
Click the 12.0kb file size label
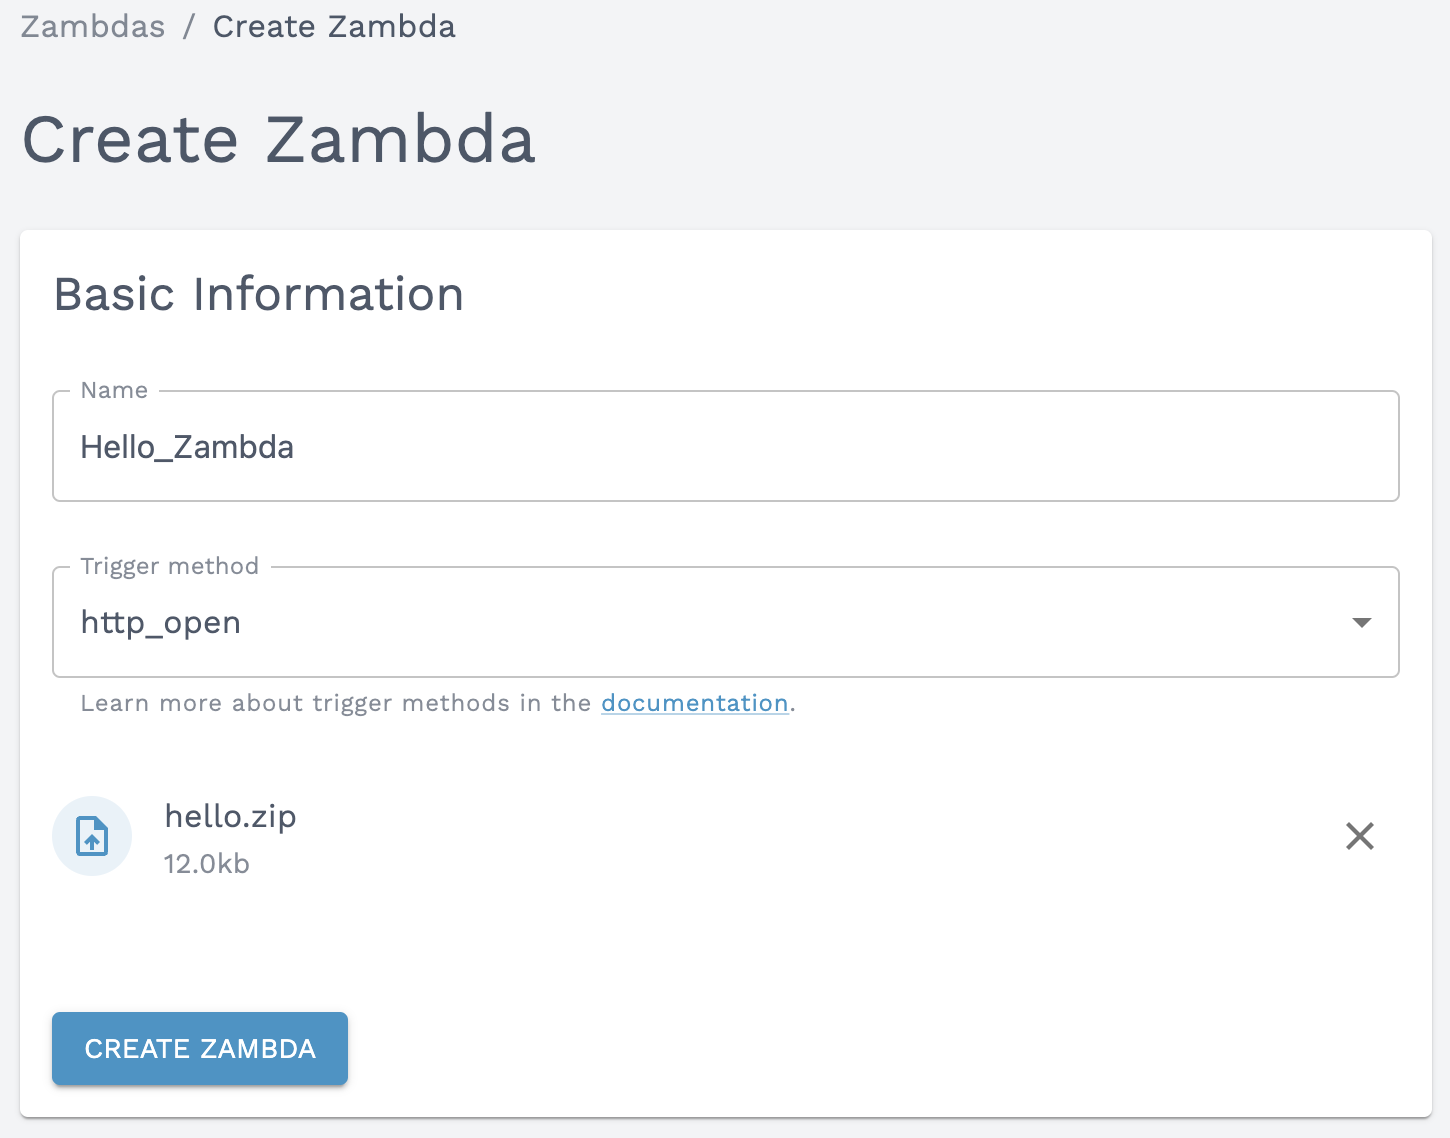click(206, 864)
